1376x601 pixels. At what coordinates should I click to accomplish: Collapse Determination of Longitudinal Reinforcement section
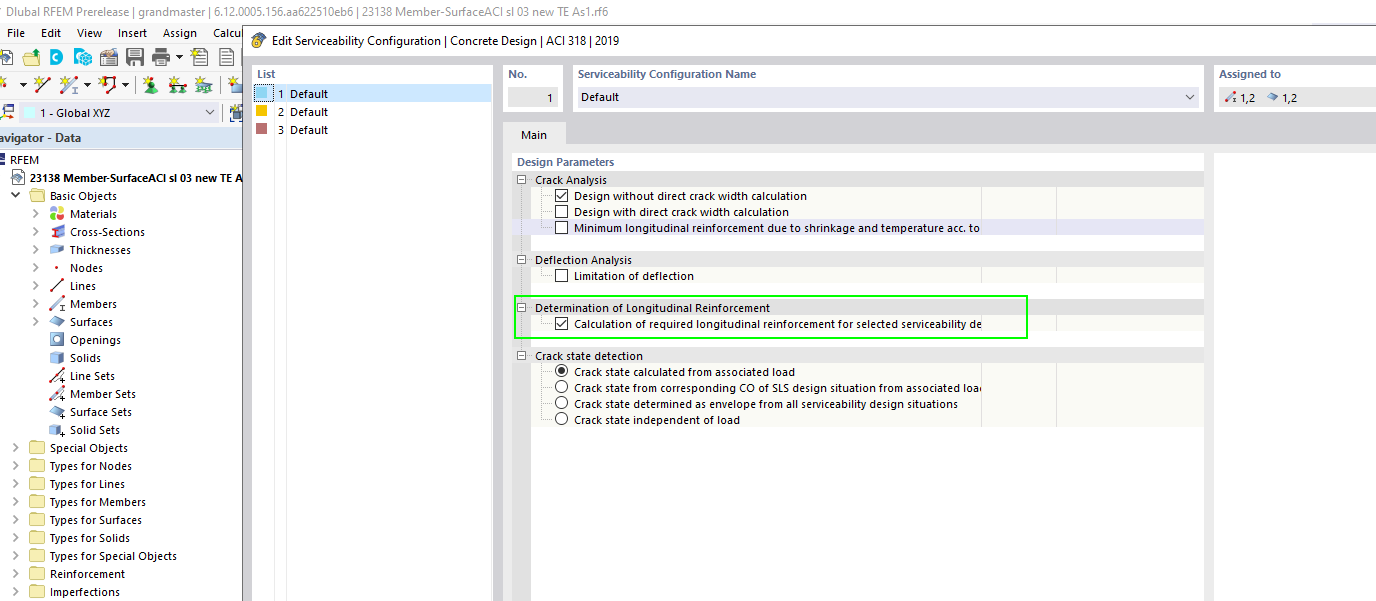point(521,308)
